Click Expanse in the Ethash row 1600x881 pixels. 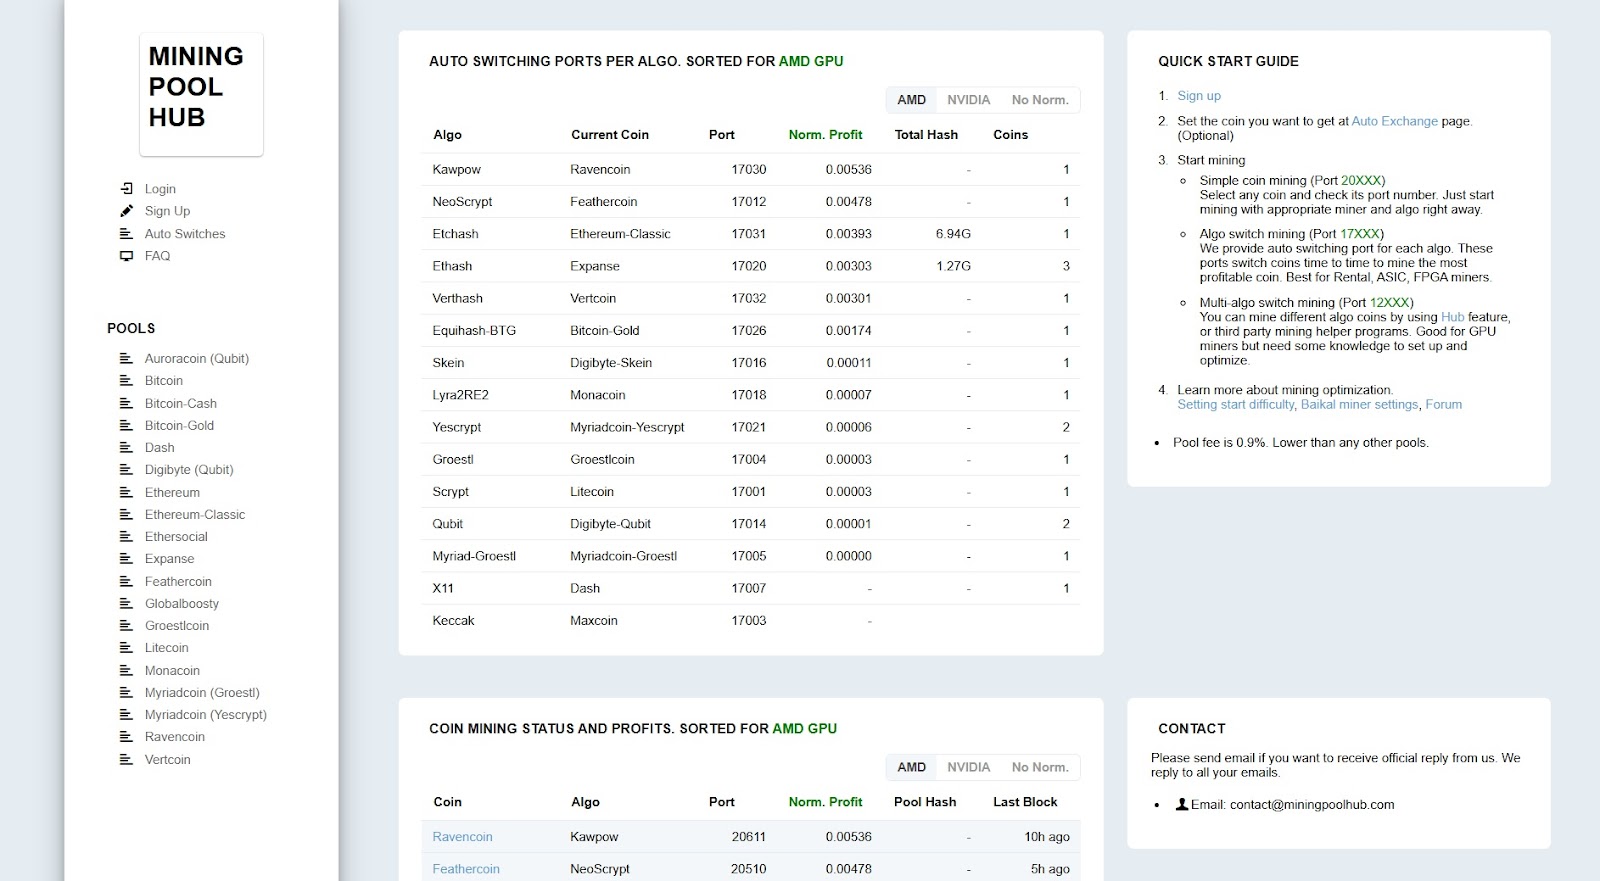click(x=595, y=266)
